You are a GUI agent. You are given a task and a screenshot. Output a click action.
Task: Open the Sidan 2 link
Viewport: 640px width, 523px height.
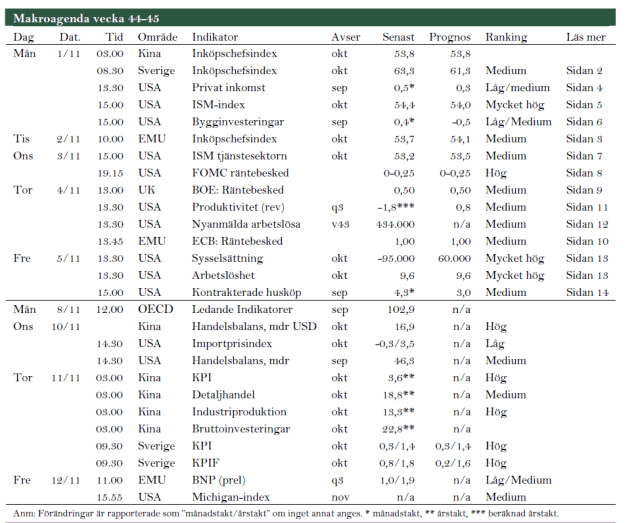click(x=584, y=71)
